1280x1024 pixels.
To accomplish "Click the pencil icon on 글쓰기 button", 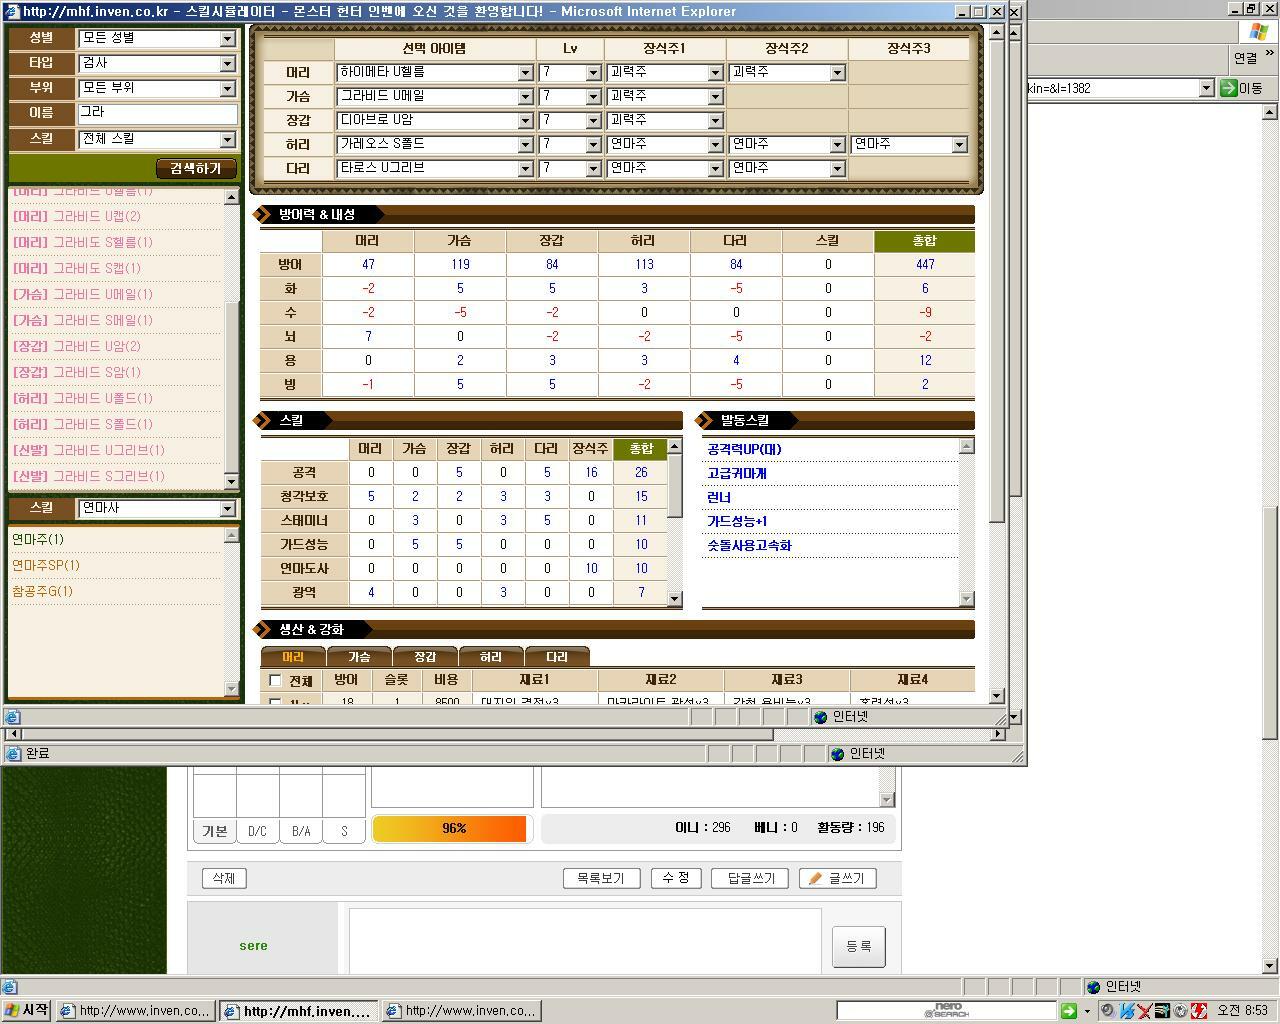I will click(x=815, y=878).
